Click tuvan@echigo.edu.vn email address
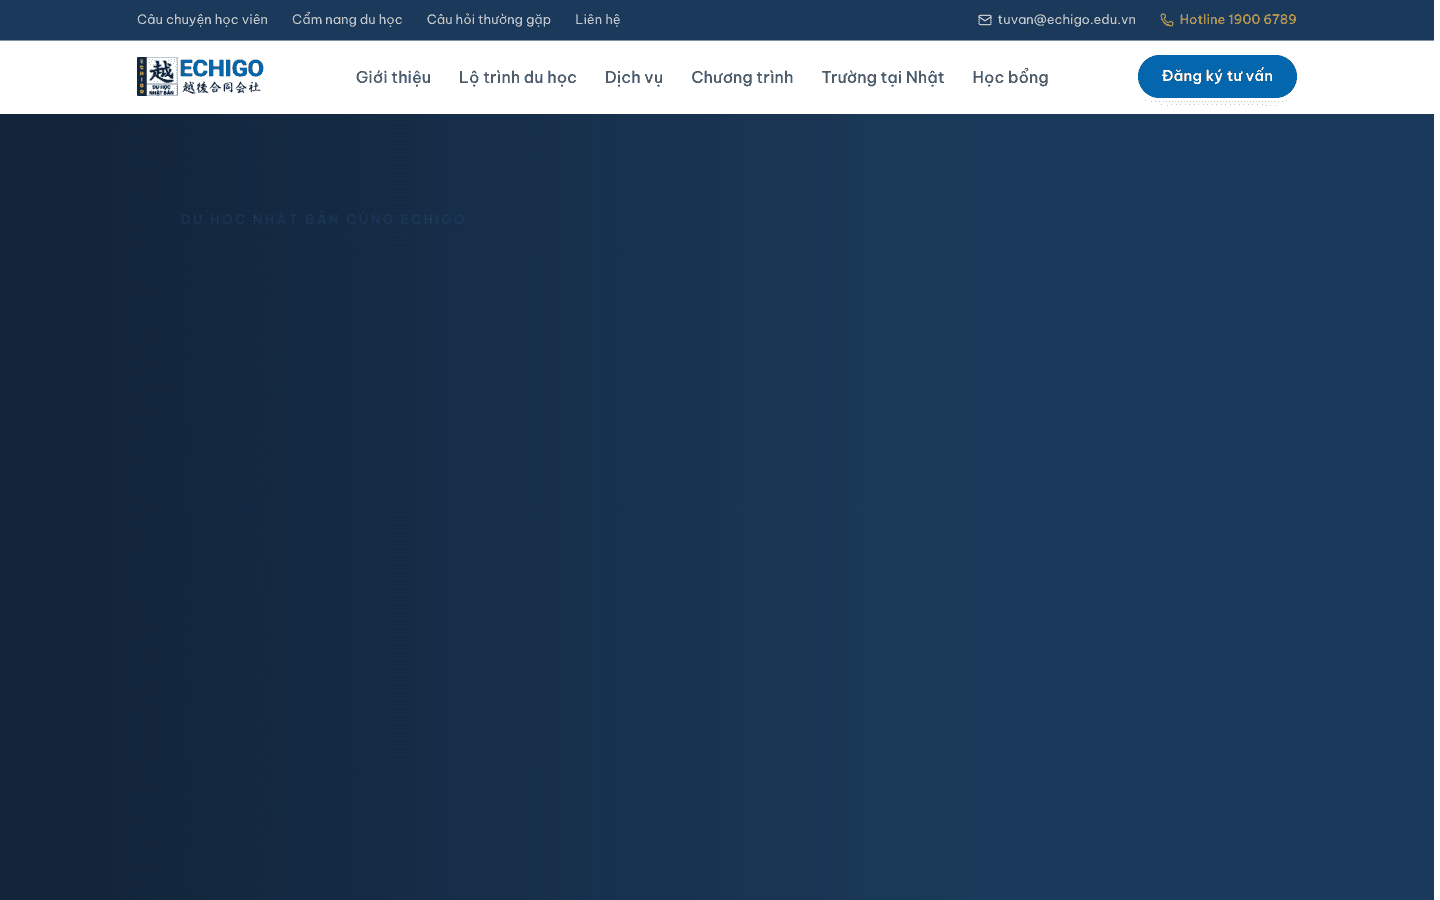Screen dimensions: 1440x900 tap(1066, 20)
